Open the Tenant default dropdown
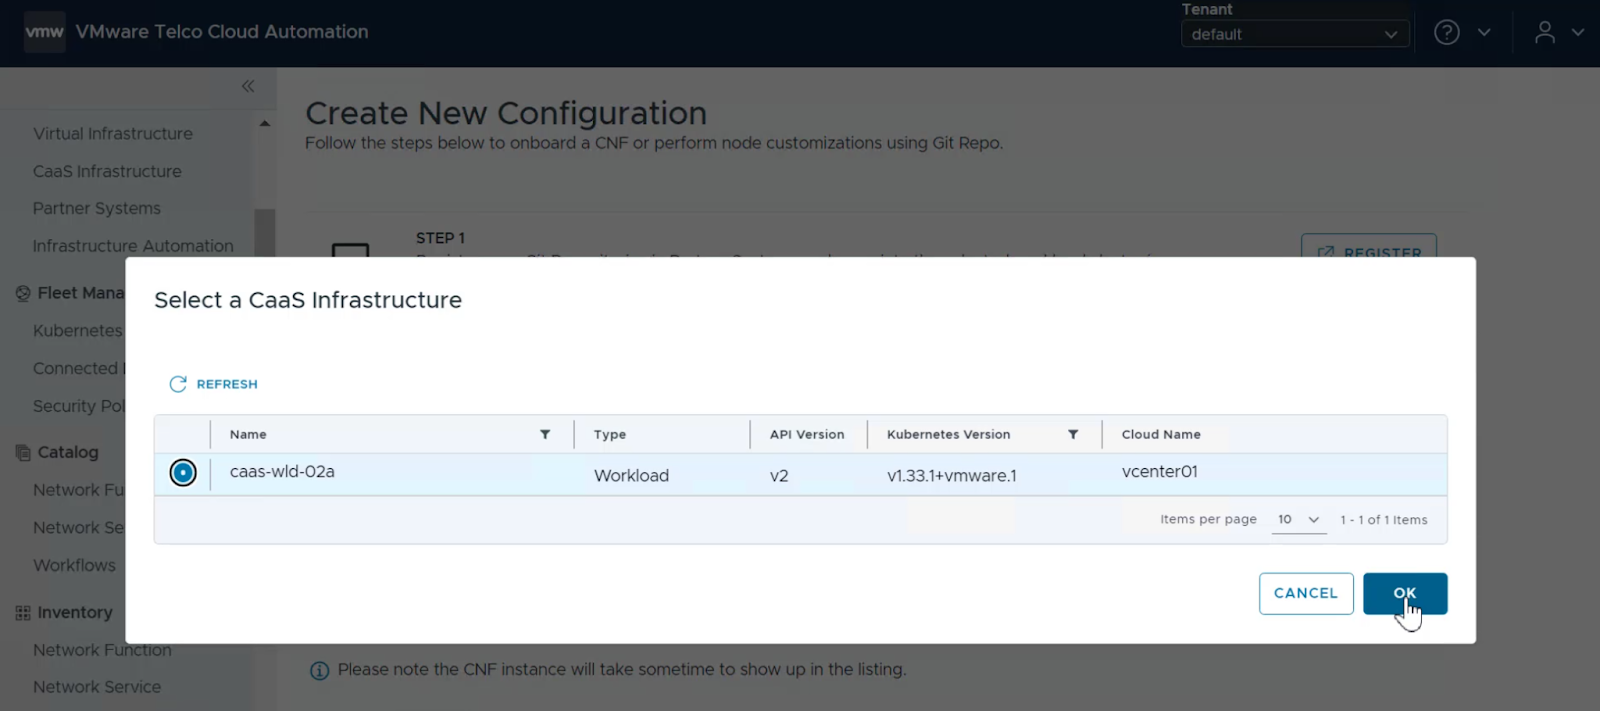The width and height of the screenshot is (1600, 711). (1295, 34)
